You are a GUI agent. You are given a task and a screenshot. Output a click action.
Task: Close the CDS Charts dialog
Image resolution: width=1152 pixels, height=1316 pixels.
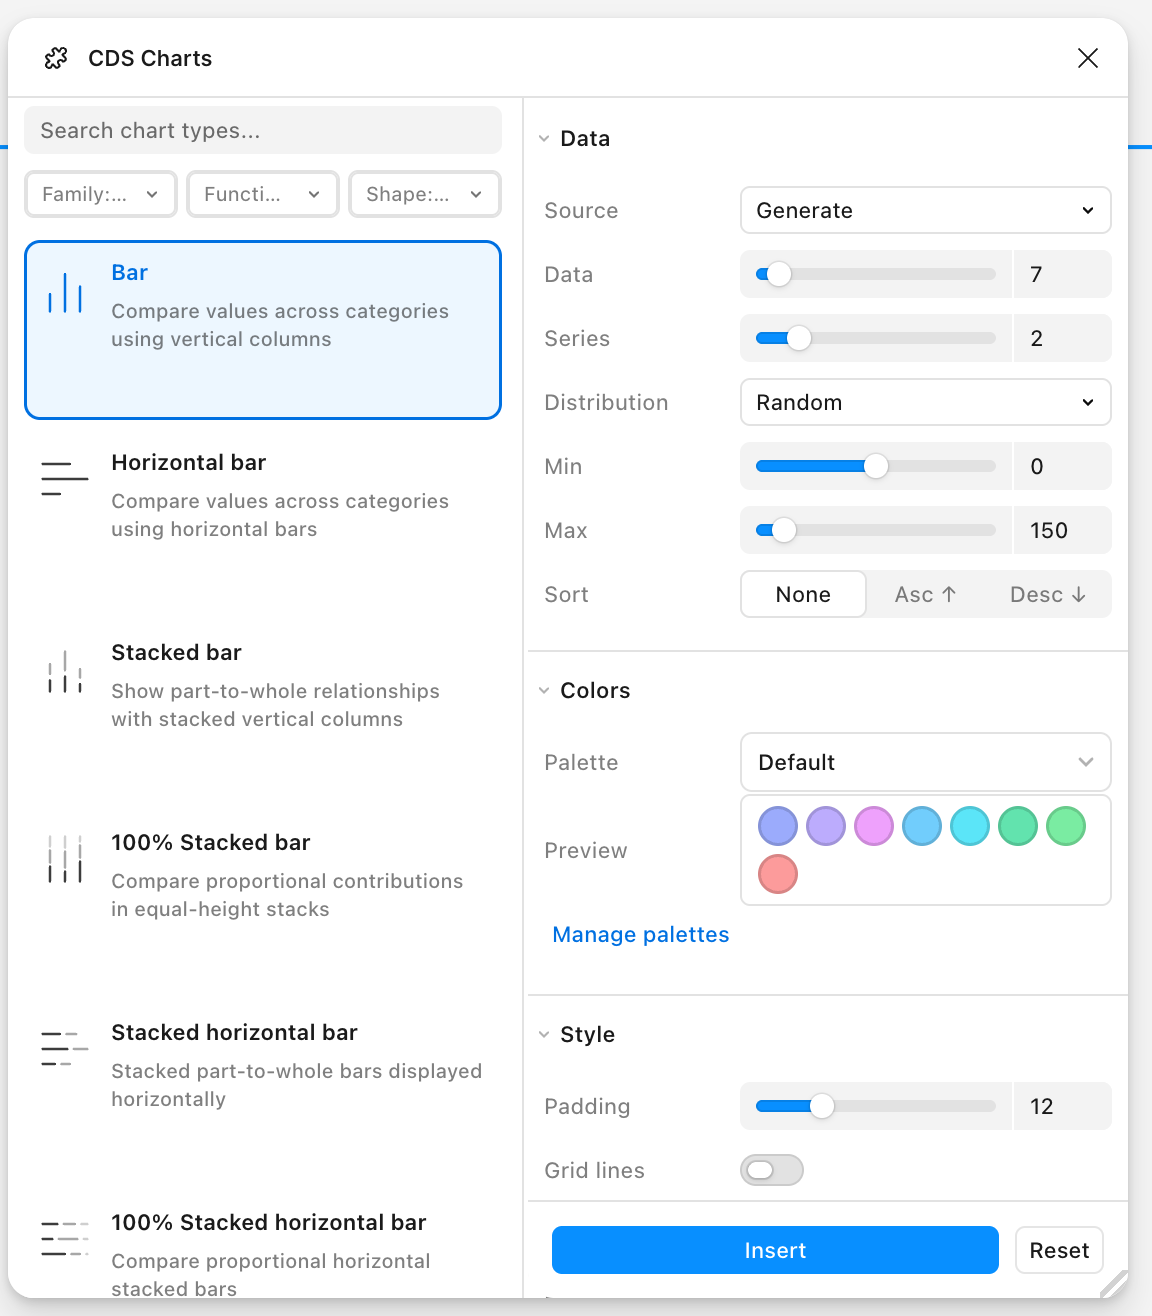pos(1088,58)
